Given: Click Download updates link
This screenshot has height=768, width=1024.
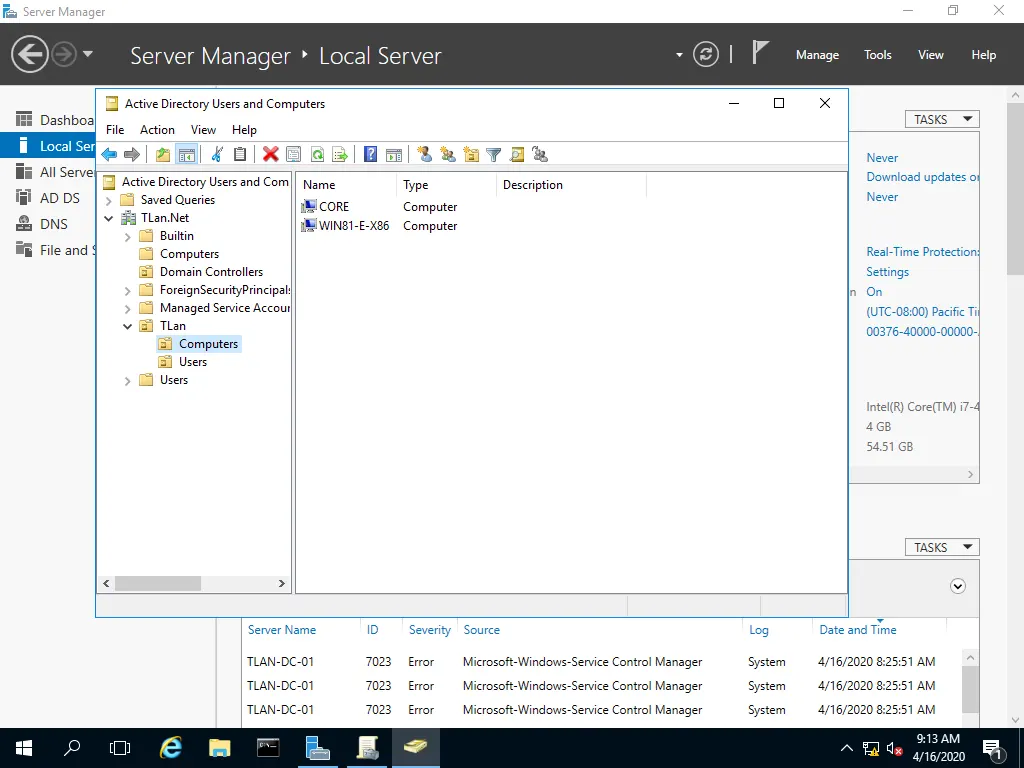Looking at the screenshot, I should 923,177.
